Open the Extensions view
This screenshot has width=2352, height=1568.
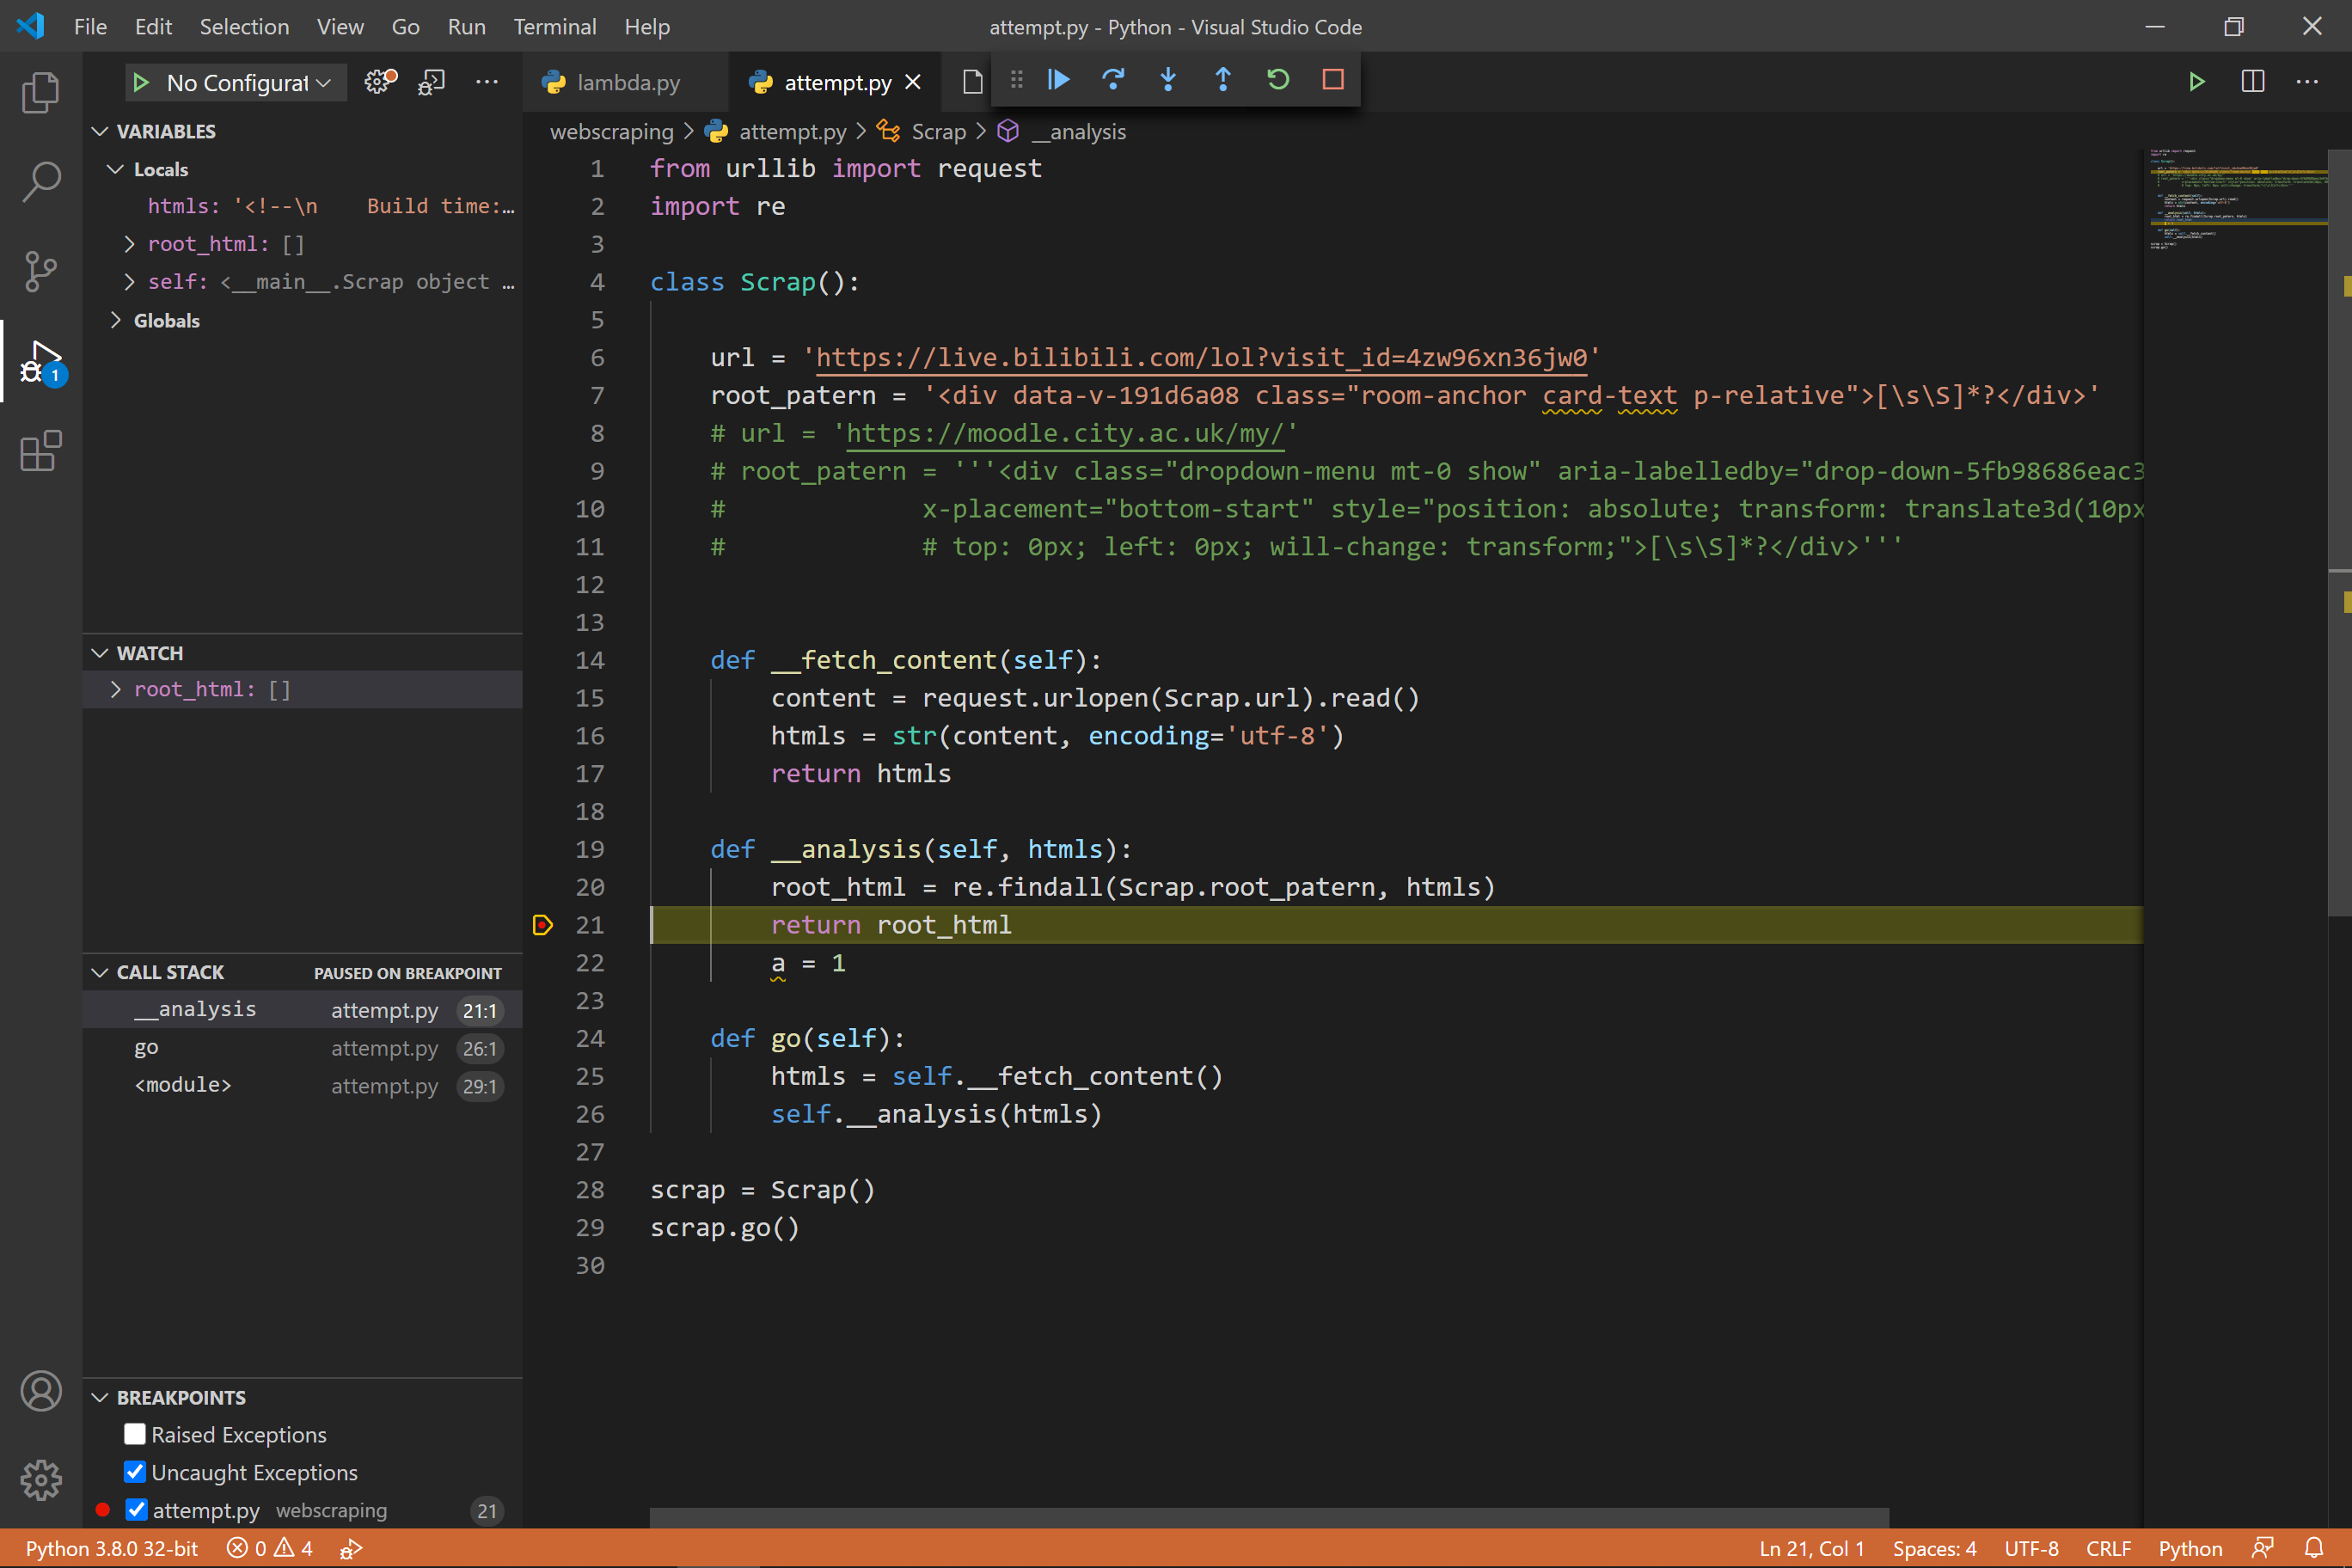(x=41, y=451)
